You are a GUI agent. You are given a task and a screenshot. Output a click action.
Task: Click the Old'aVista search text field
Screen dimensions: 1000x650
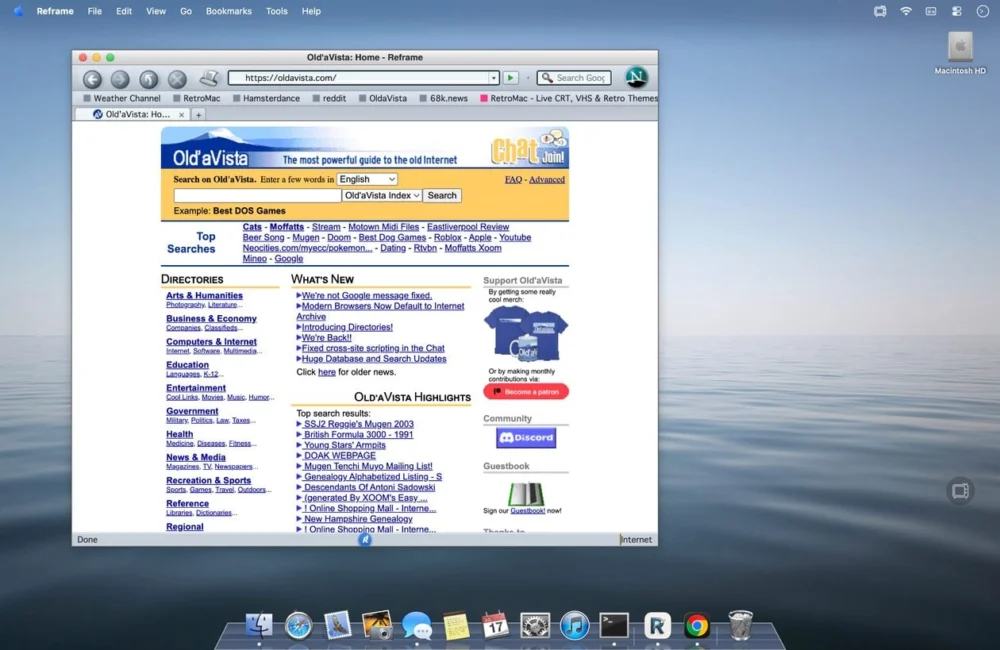pyautogui.click(x=257, y=195)
